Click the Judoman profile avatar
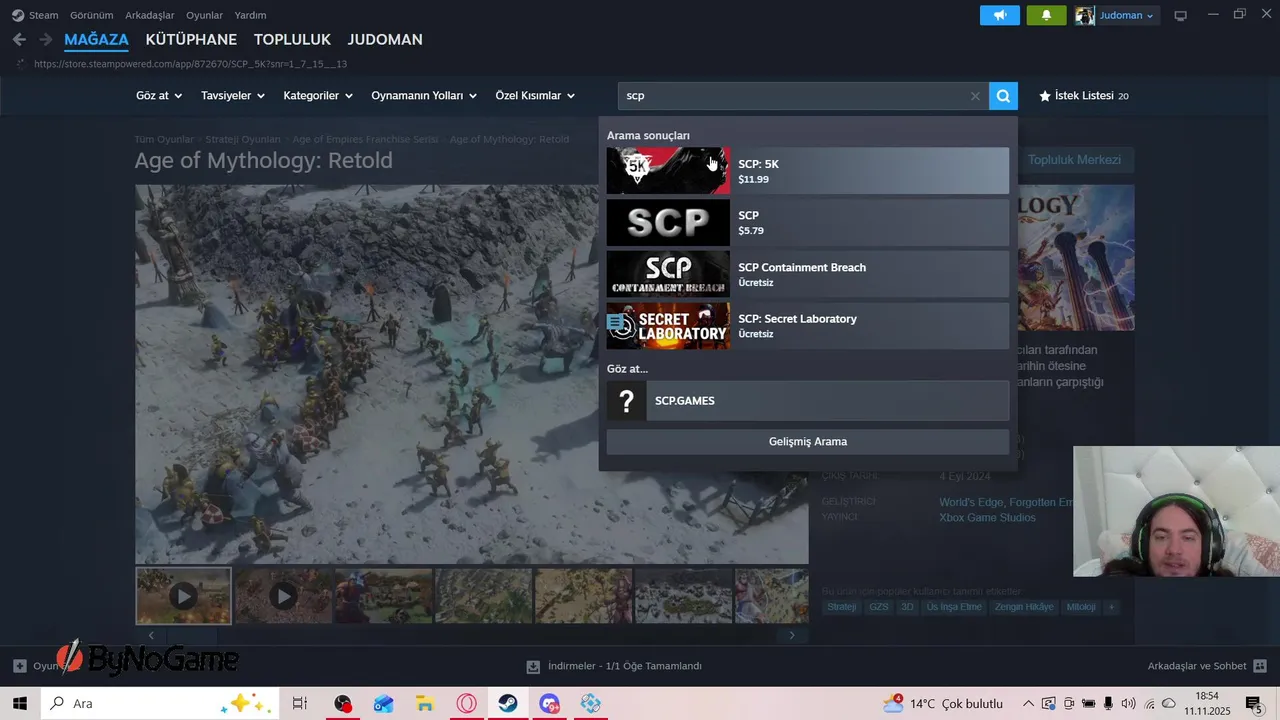 point(1085,15)
